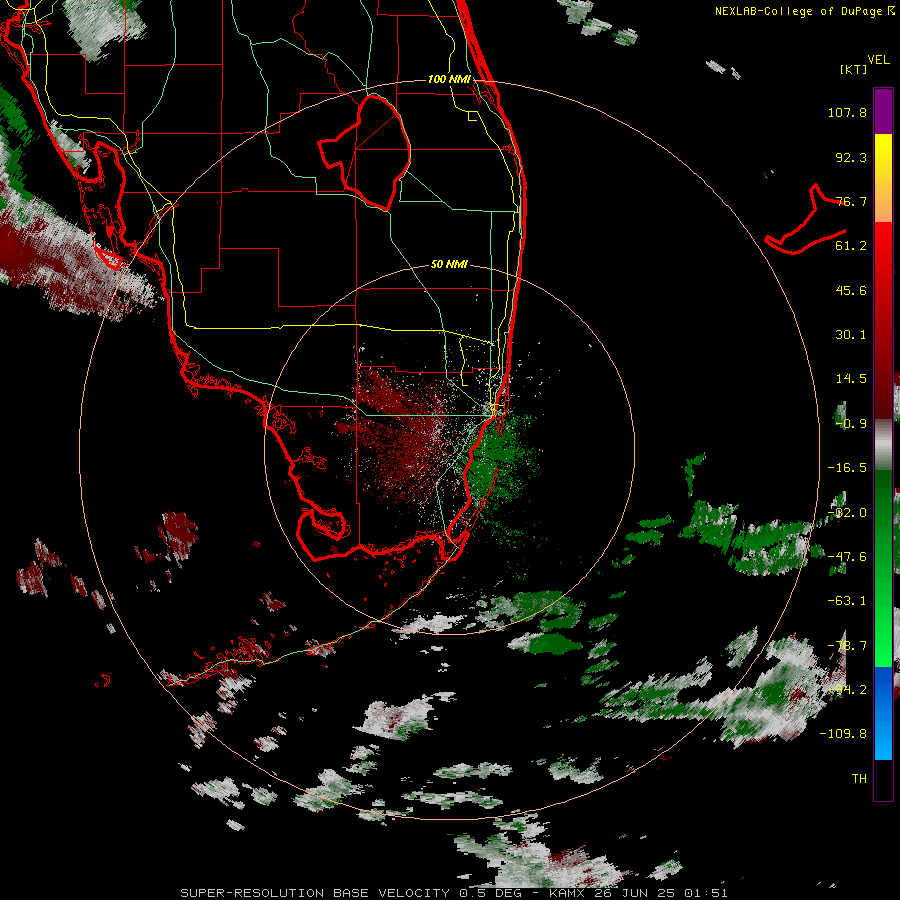Select the 76.7 legend value
Screen dimensions: 900x900
click(851, 201)
